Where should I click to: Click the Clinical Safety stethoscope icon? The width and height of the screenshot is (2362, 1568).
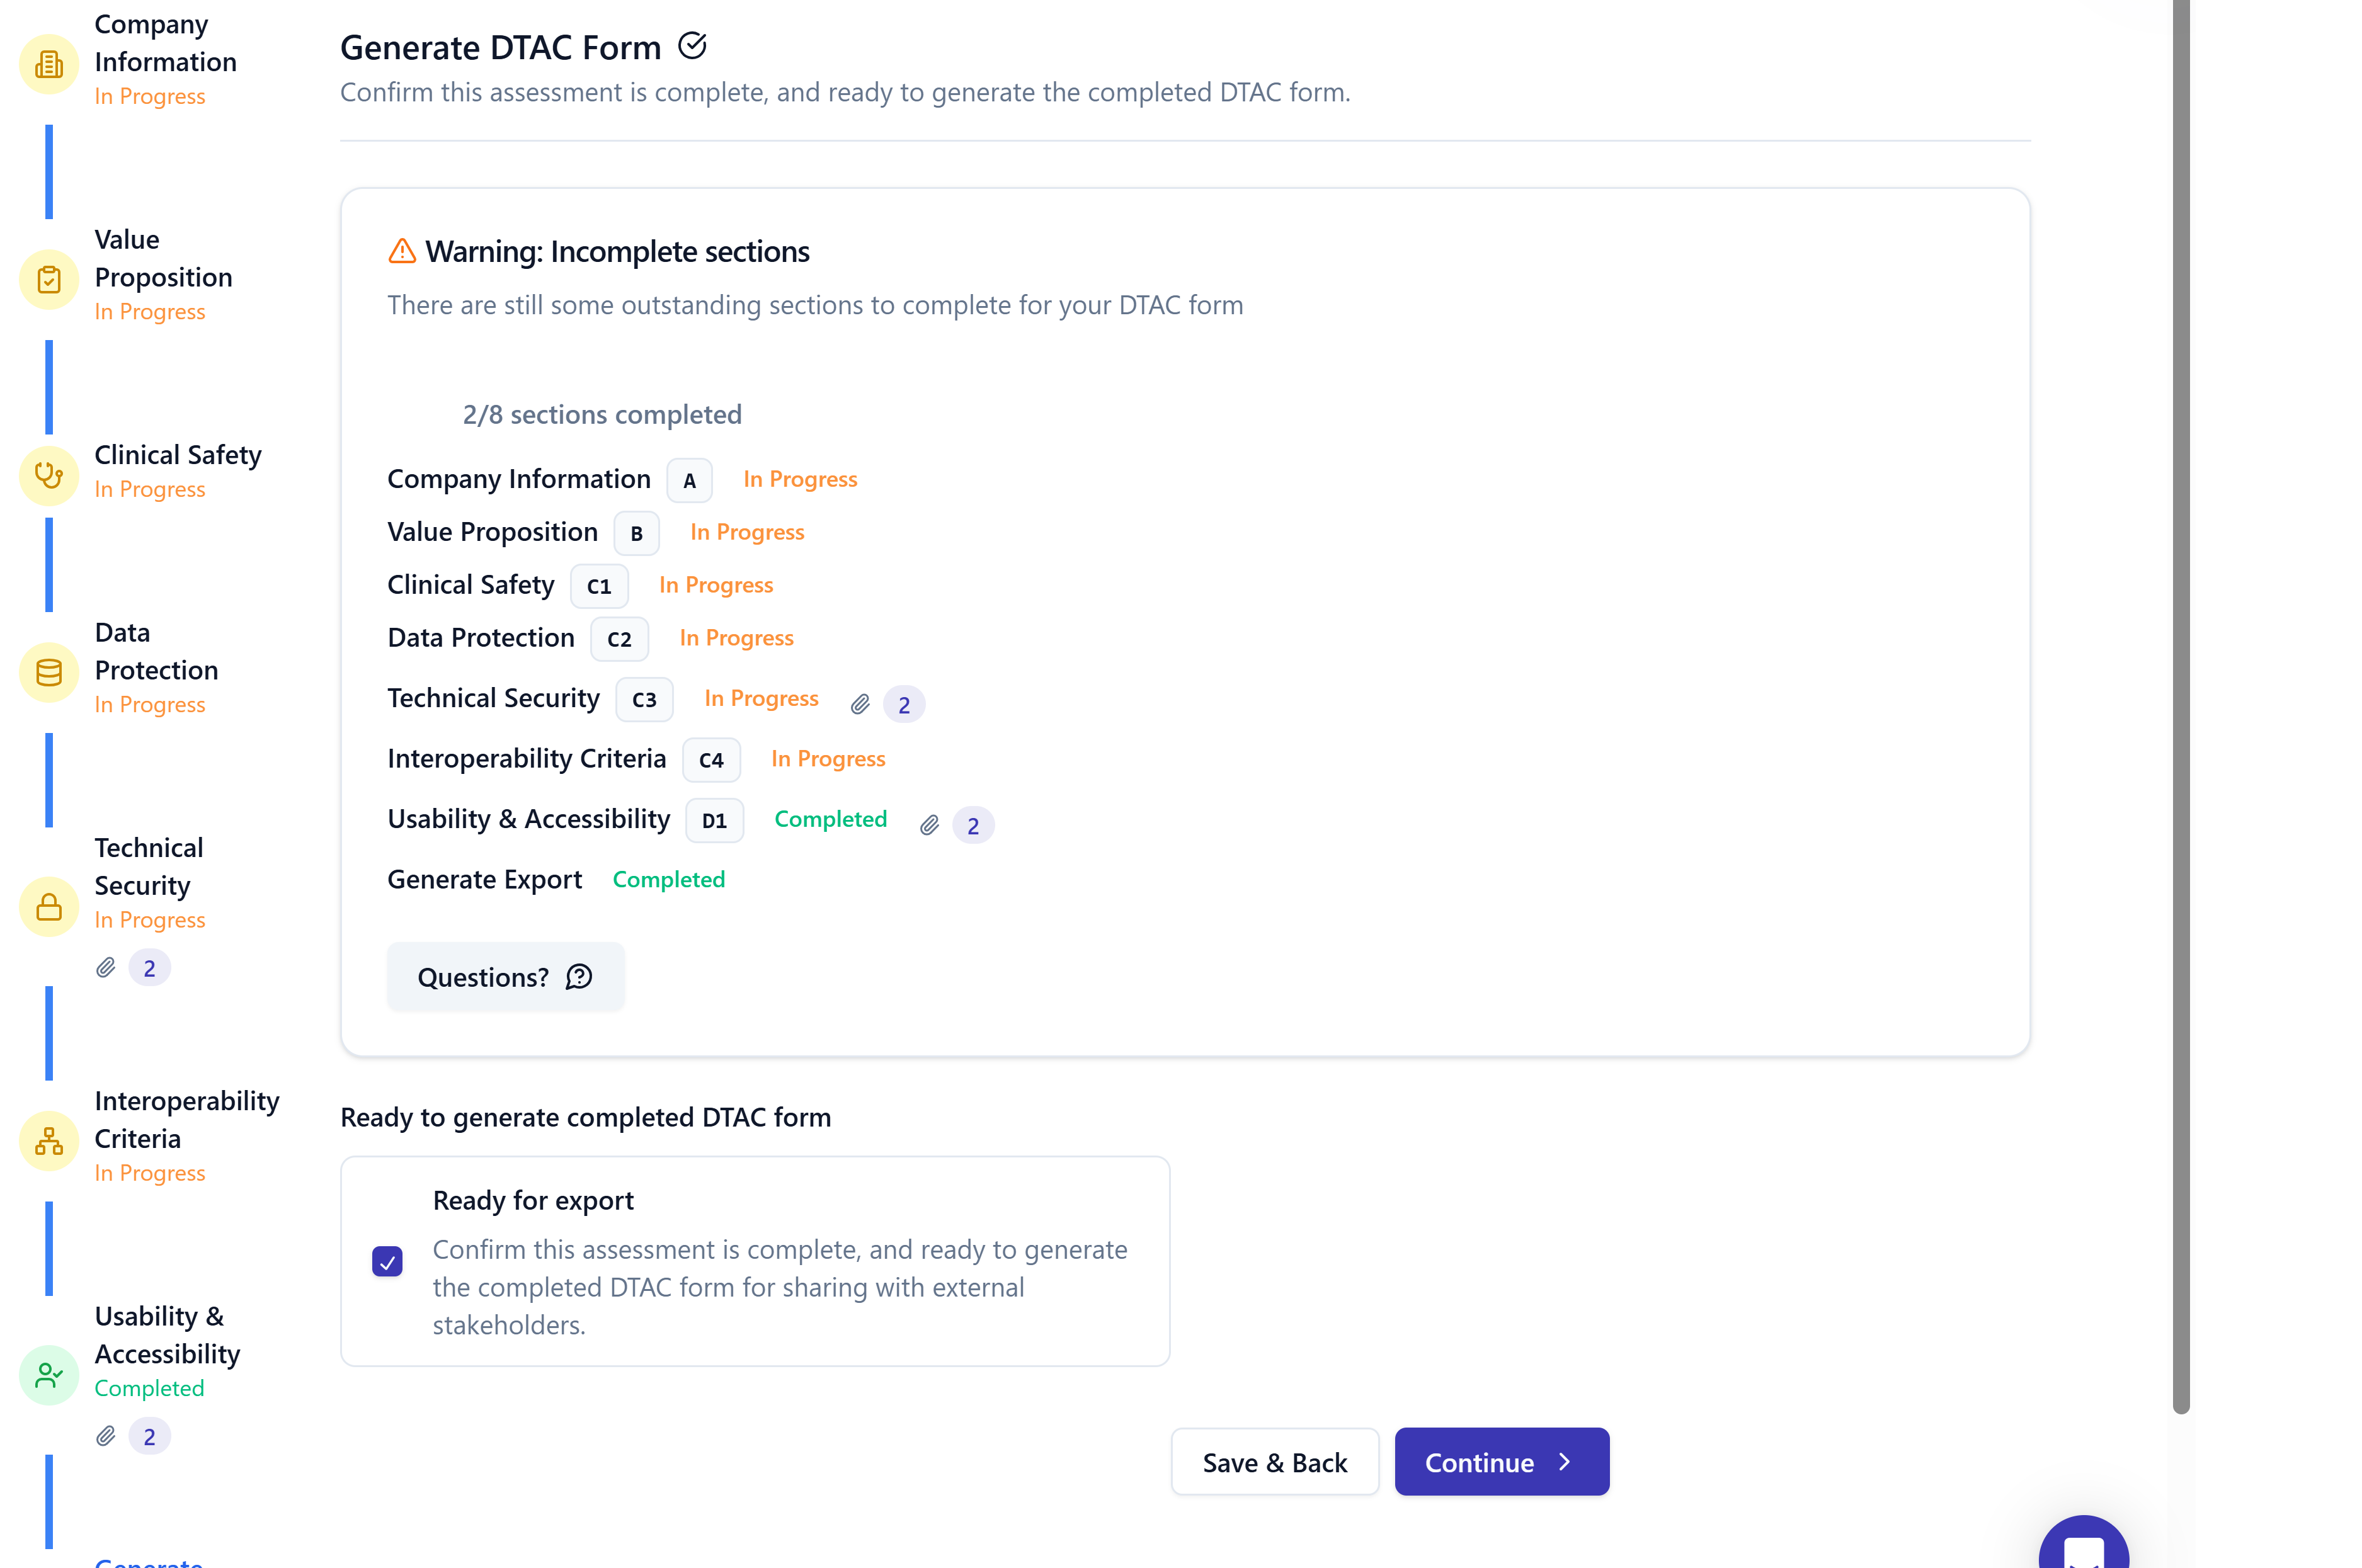click(x=48, y=475)
